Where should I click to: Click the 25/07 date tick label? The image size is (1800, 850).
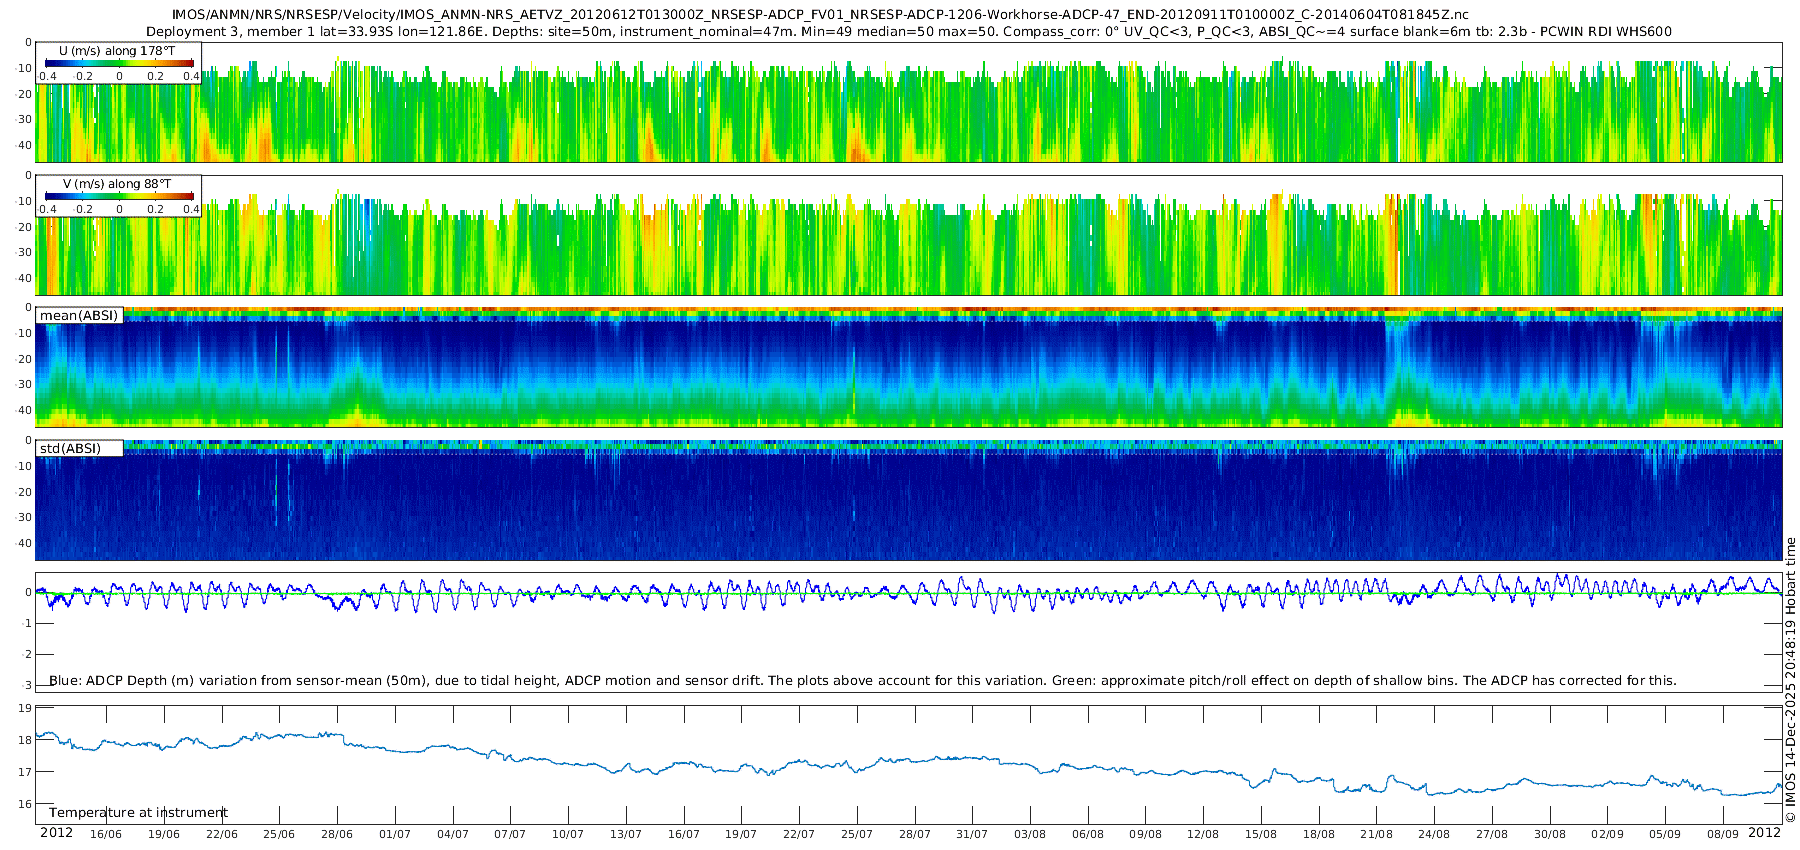point(857,834)
